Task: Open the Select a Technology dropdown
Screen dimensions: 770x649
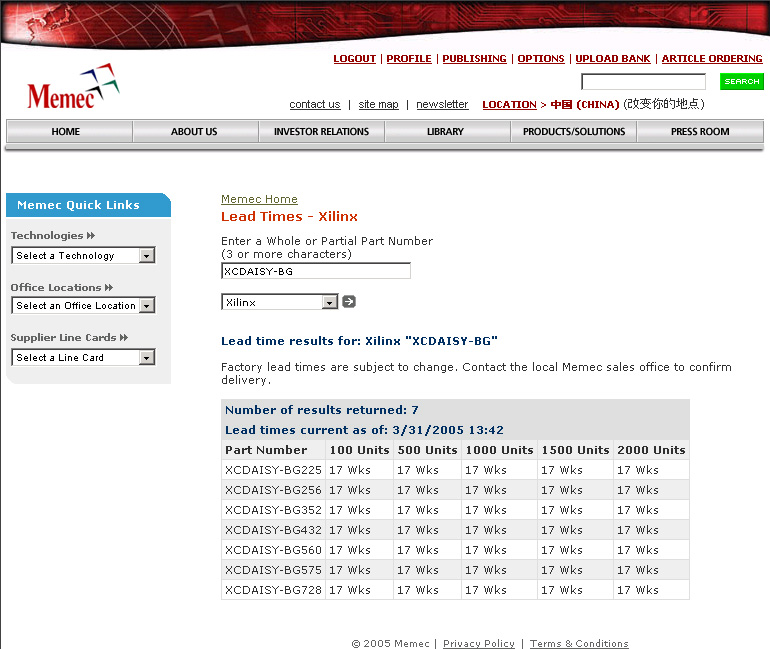Action: 84,256
